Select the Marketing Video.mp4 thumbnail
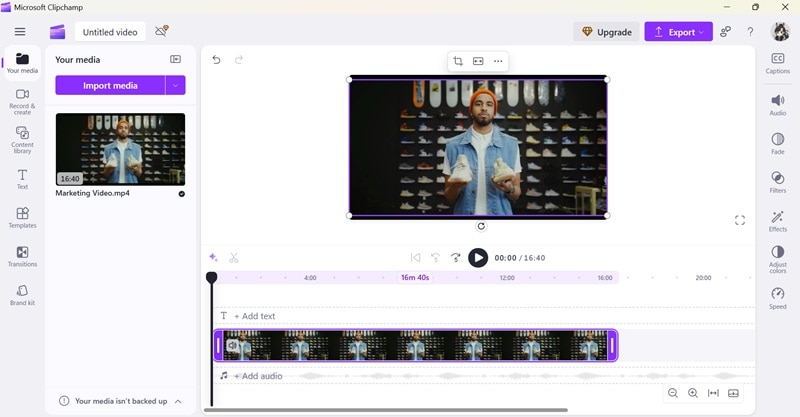Image resolution: width=800 pixels, height=417 pixels. 120,149
